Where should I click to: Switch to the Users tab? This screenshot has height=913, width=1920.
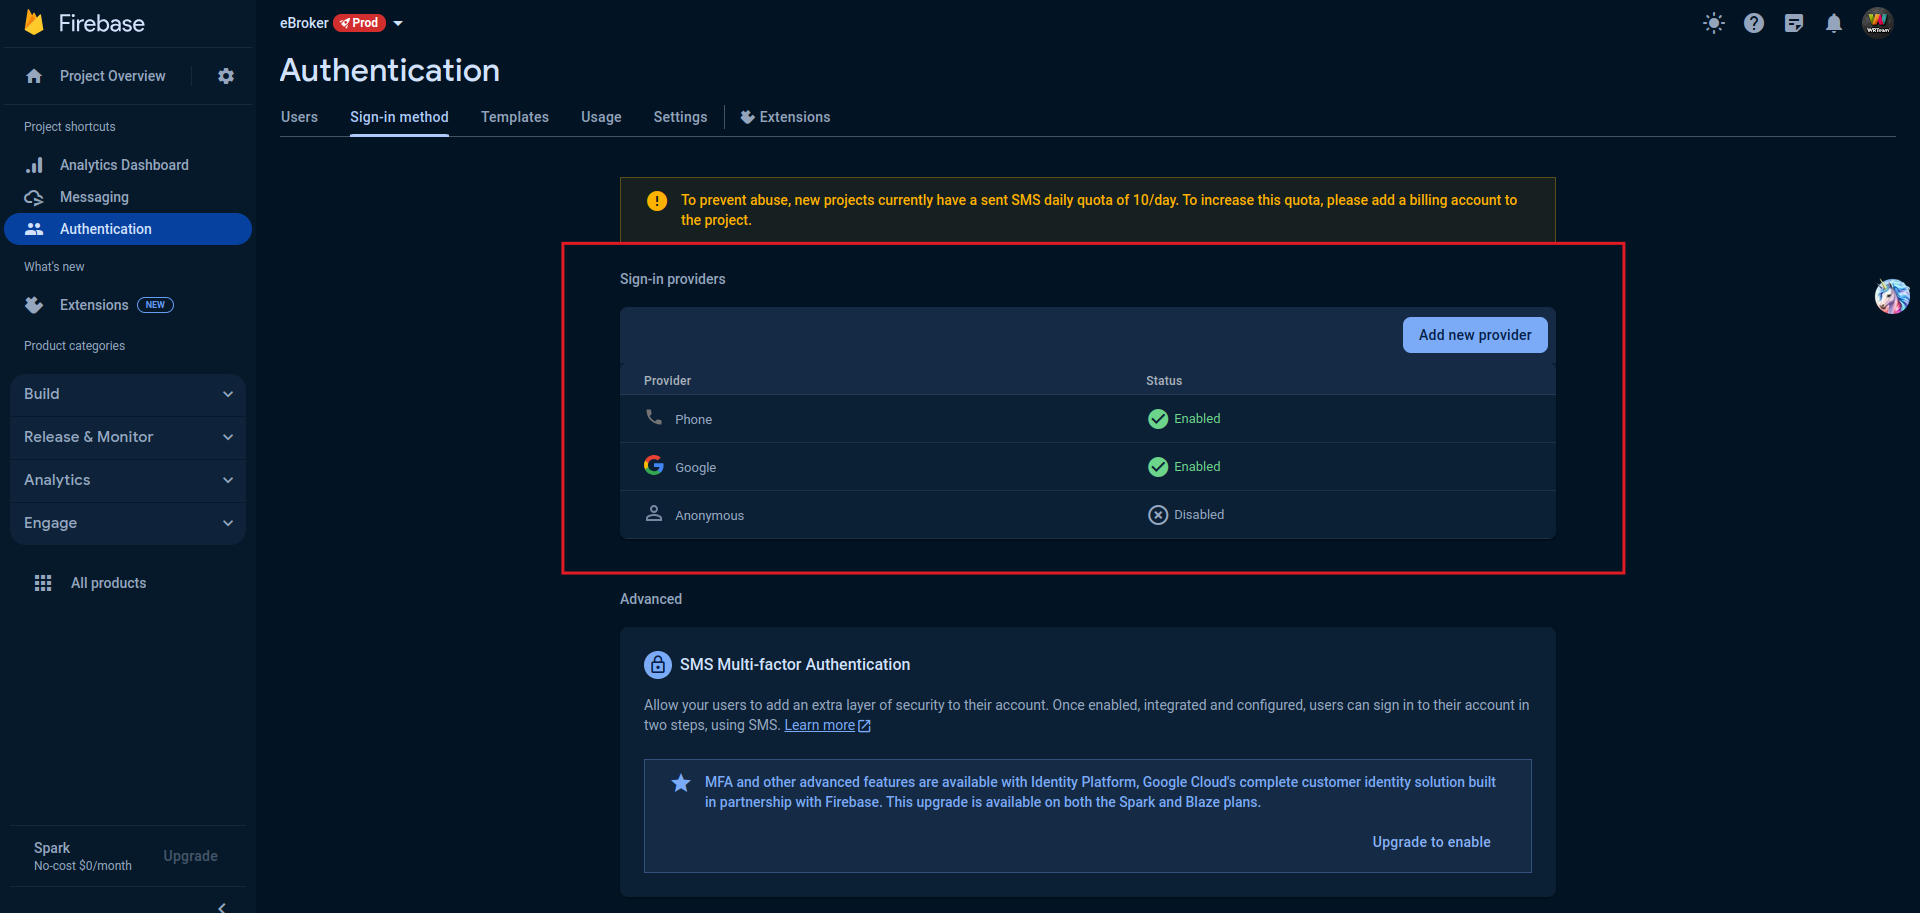299,117
